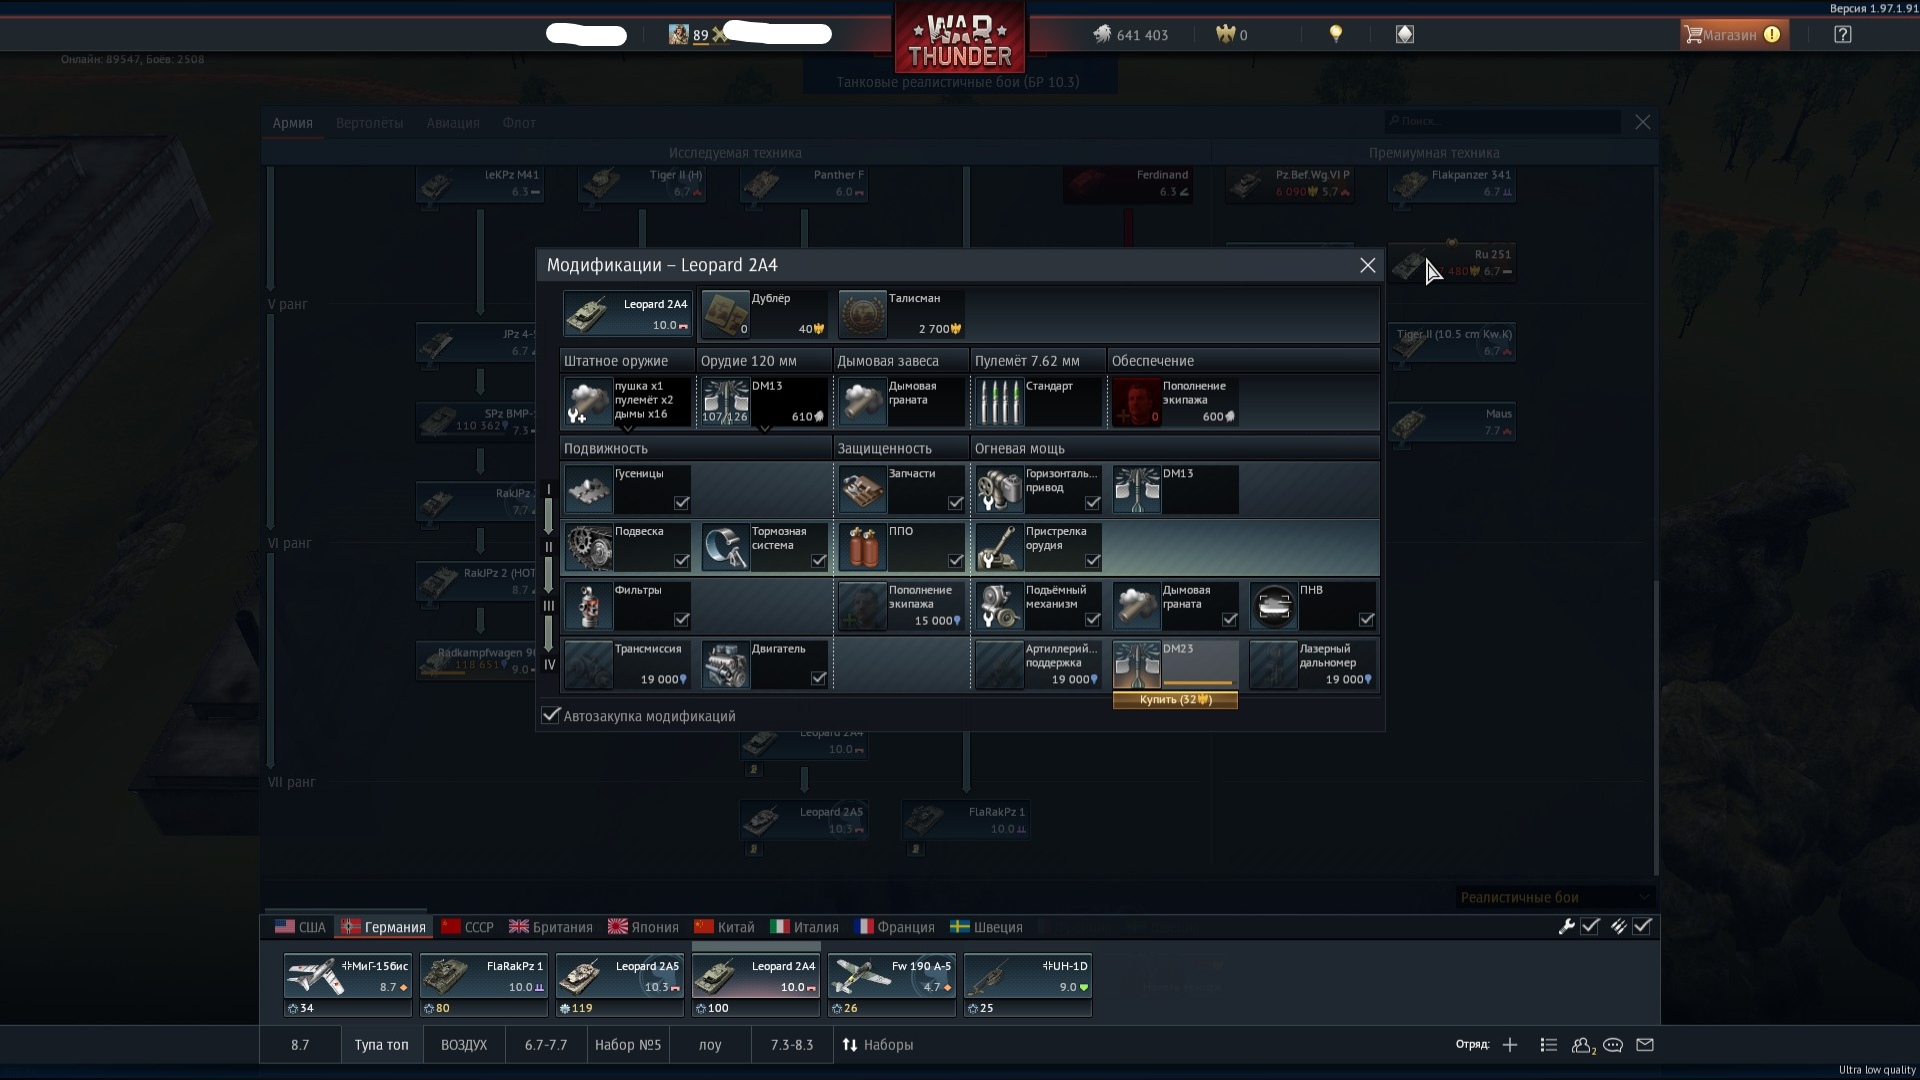Select the Двигатель engine modification

pos(765,664)
